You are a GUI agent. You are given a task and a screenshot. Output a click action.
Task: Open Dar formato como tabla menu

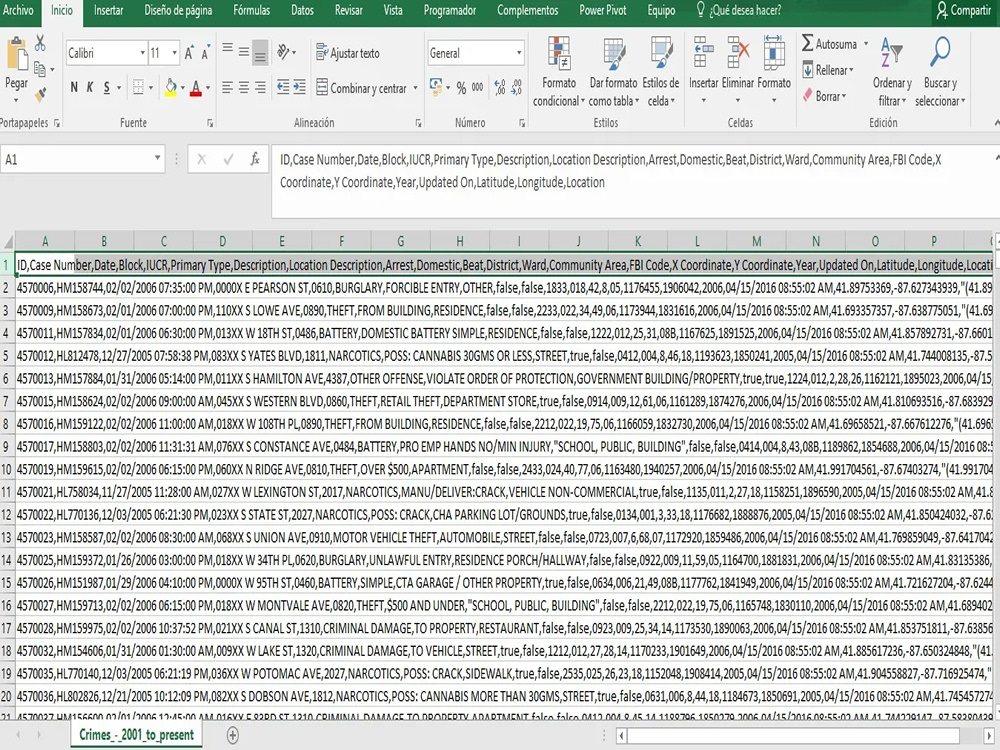(x=613, y=71)
